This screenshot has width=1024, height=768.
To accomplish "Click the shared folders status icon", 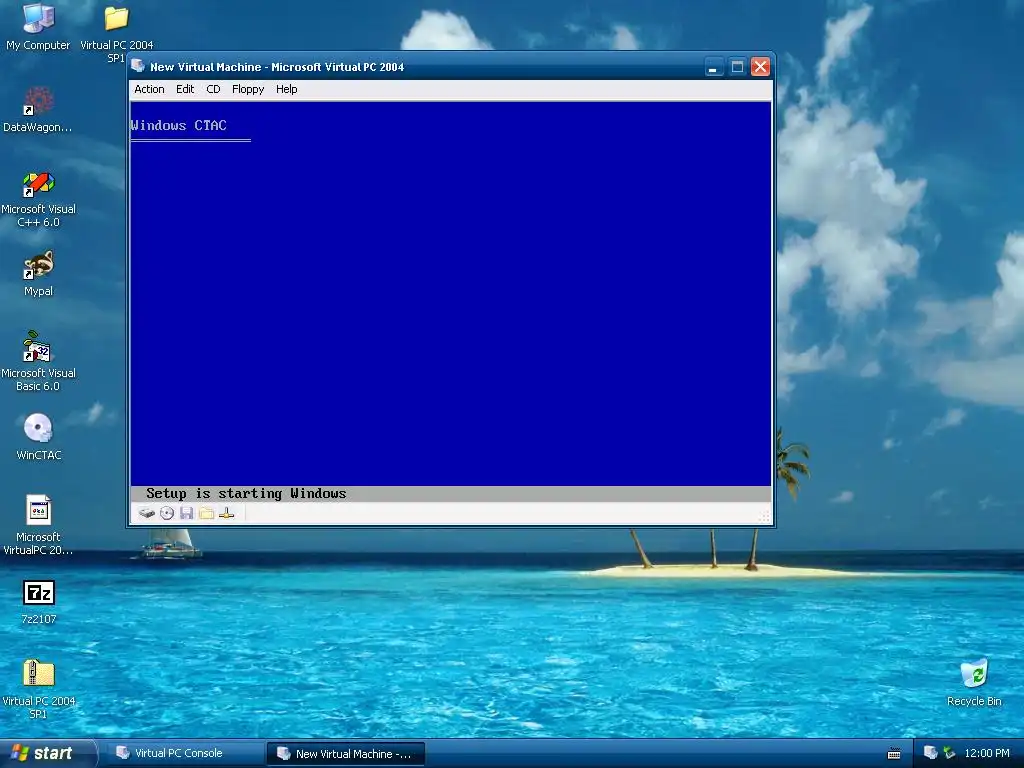I will 206,513.
